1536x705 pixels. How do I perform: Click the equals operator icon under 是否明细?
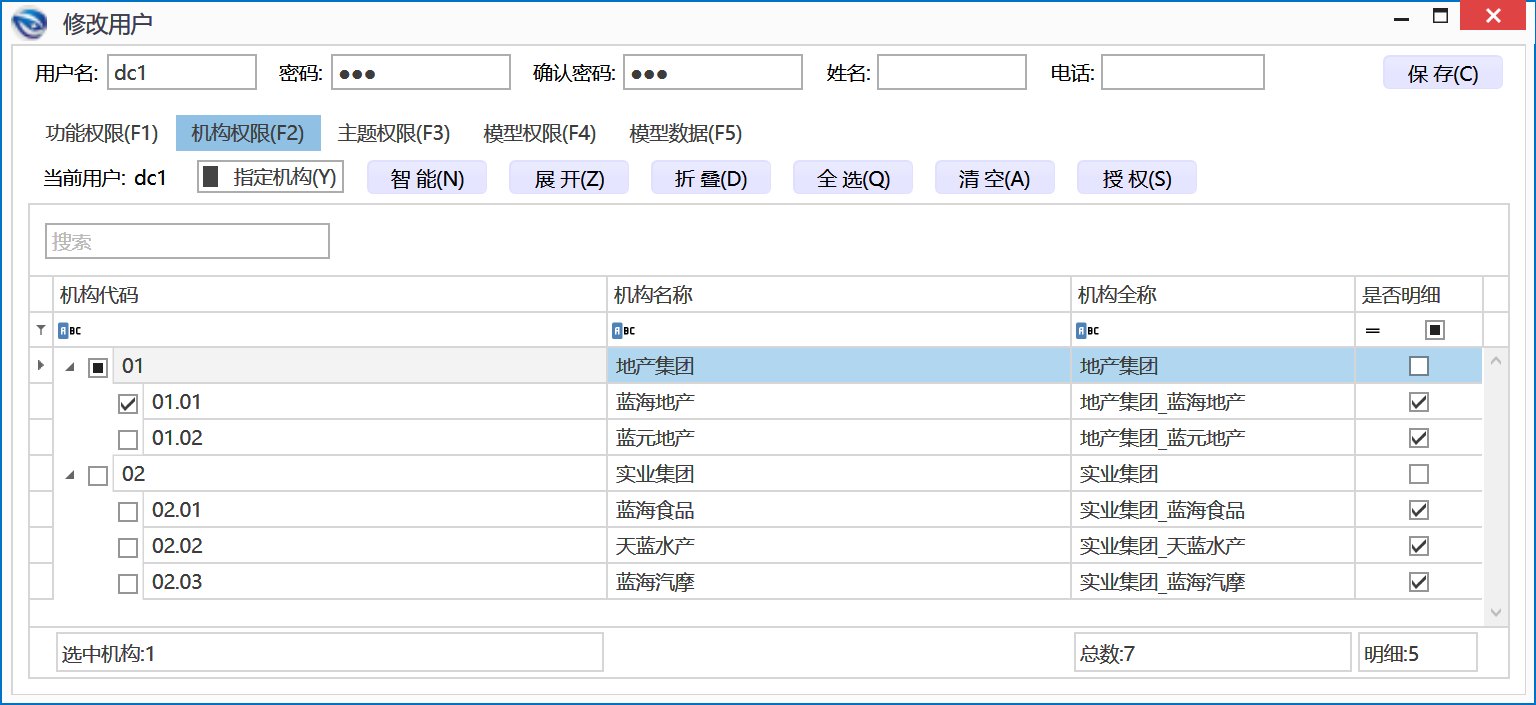[x=1373, y=330]
